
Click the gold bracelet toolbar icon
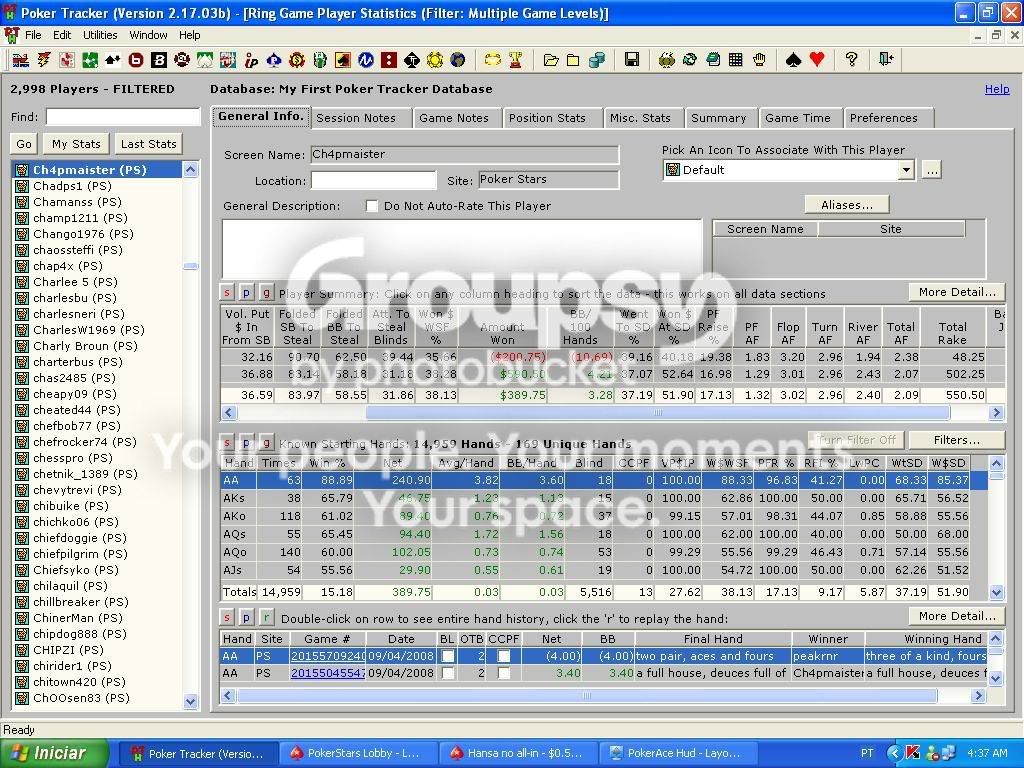click(x=492, y=60)
